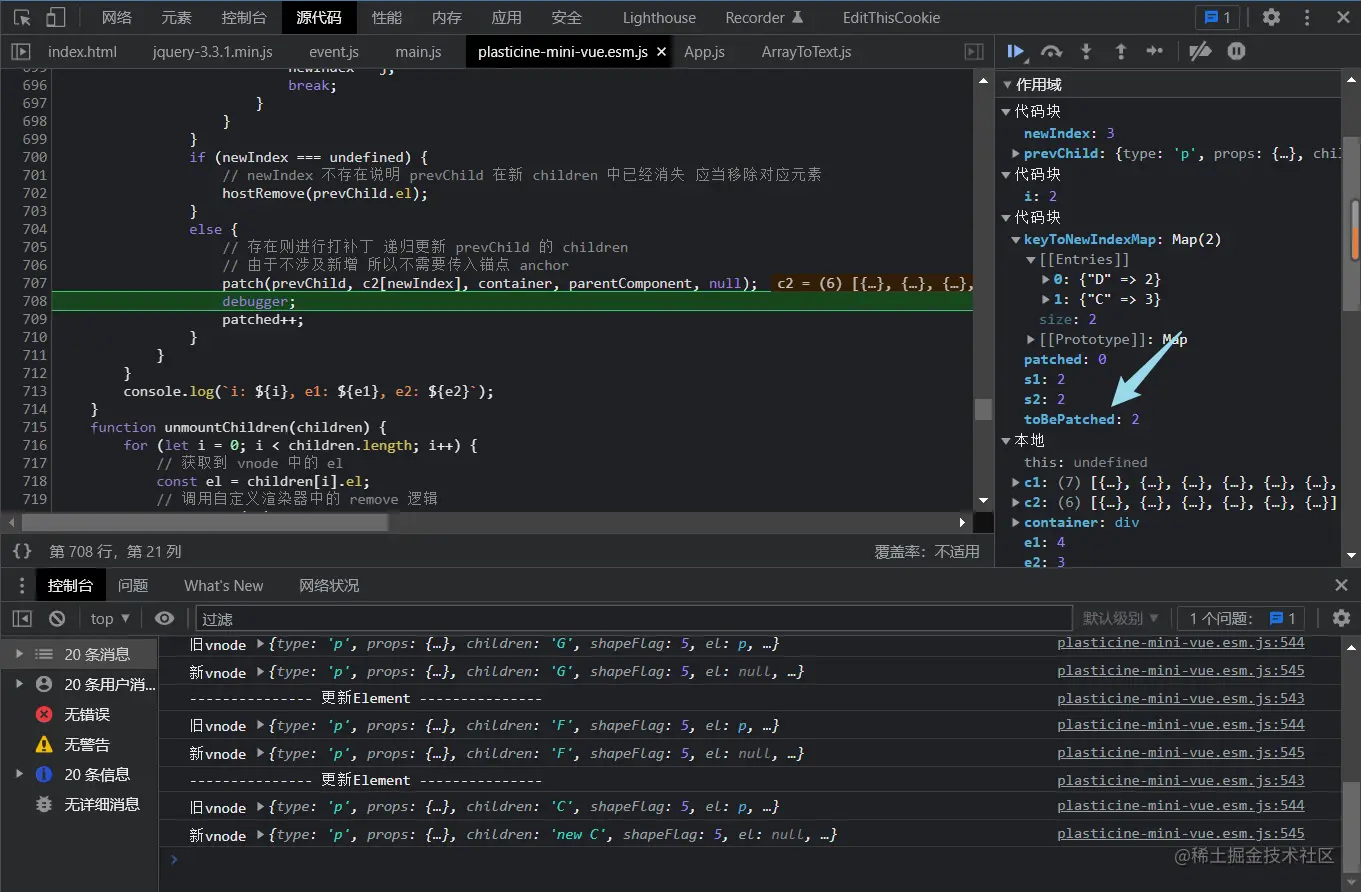Open plasticine-mini-vue.esm.js:544 link on 'G' row
Image resolution: width=1361 pixels, height=892 pixels.
click(1181, 643)
